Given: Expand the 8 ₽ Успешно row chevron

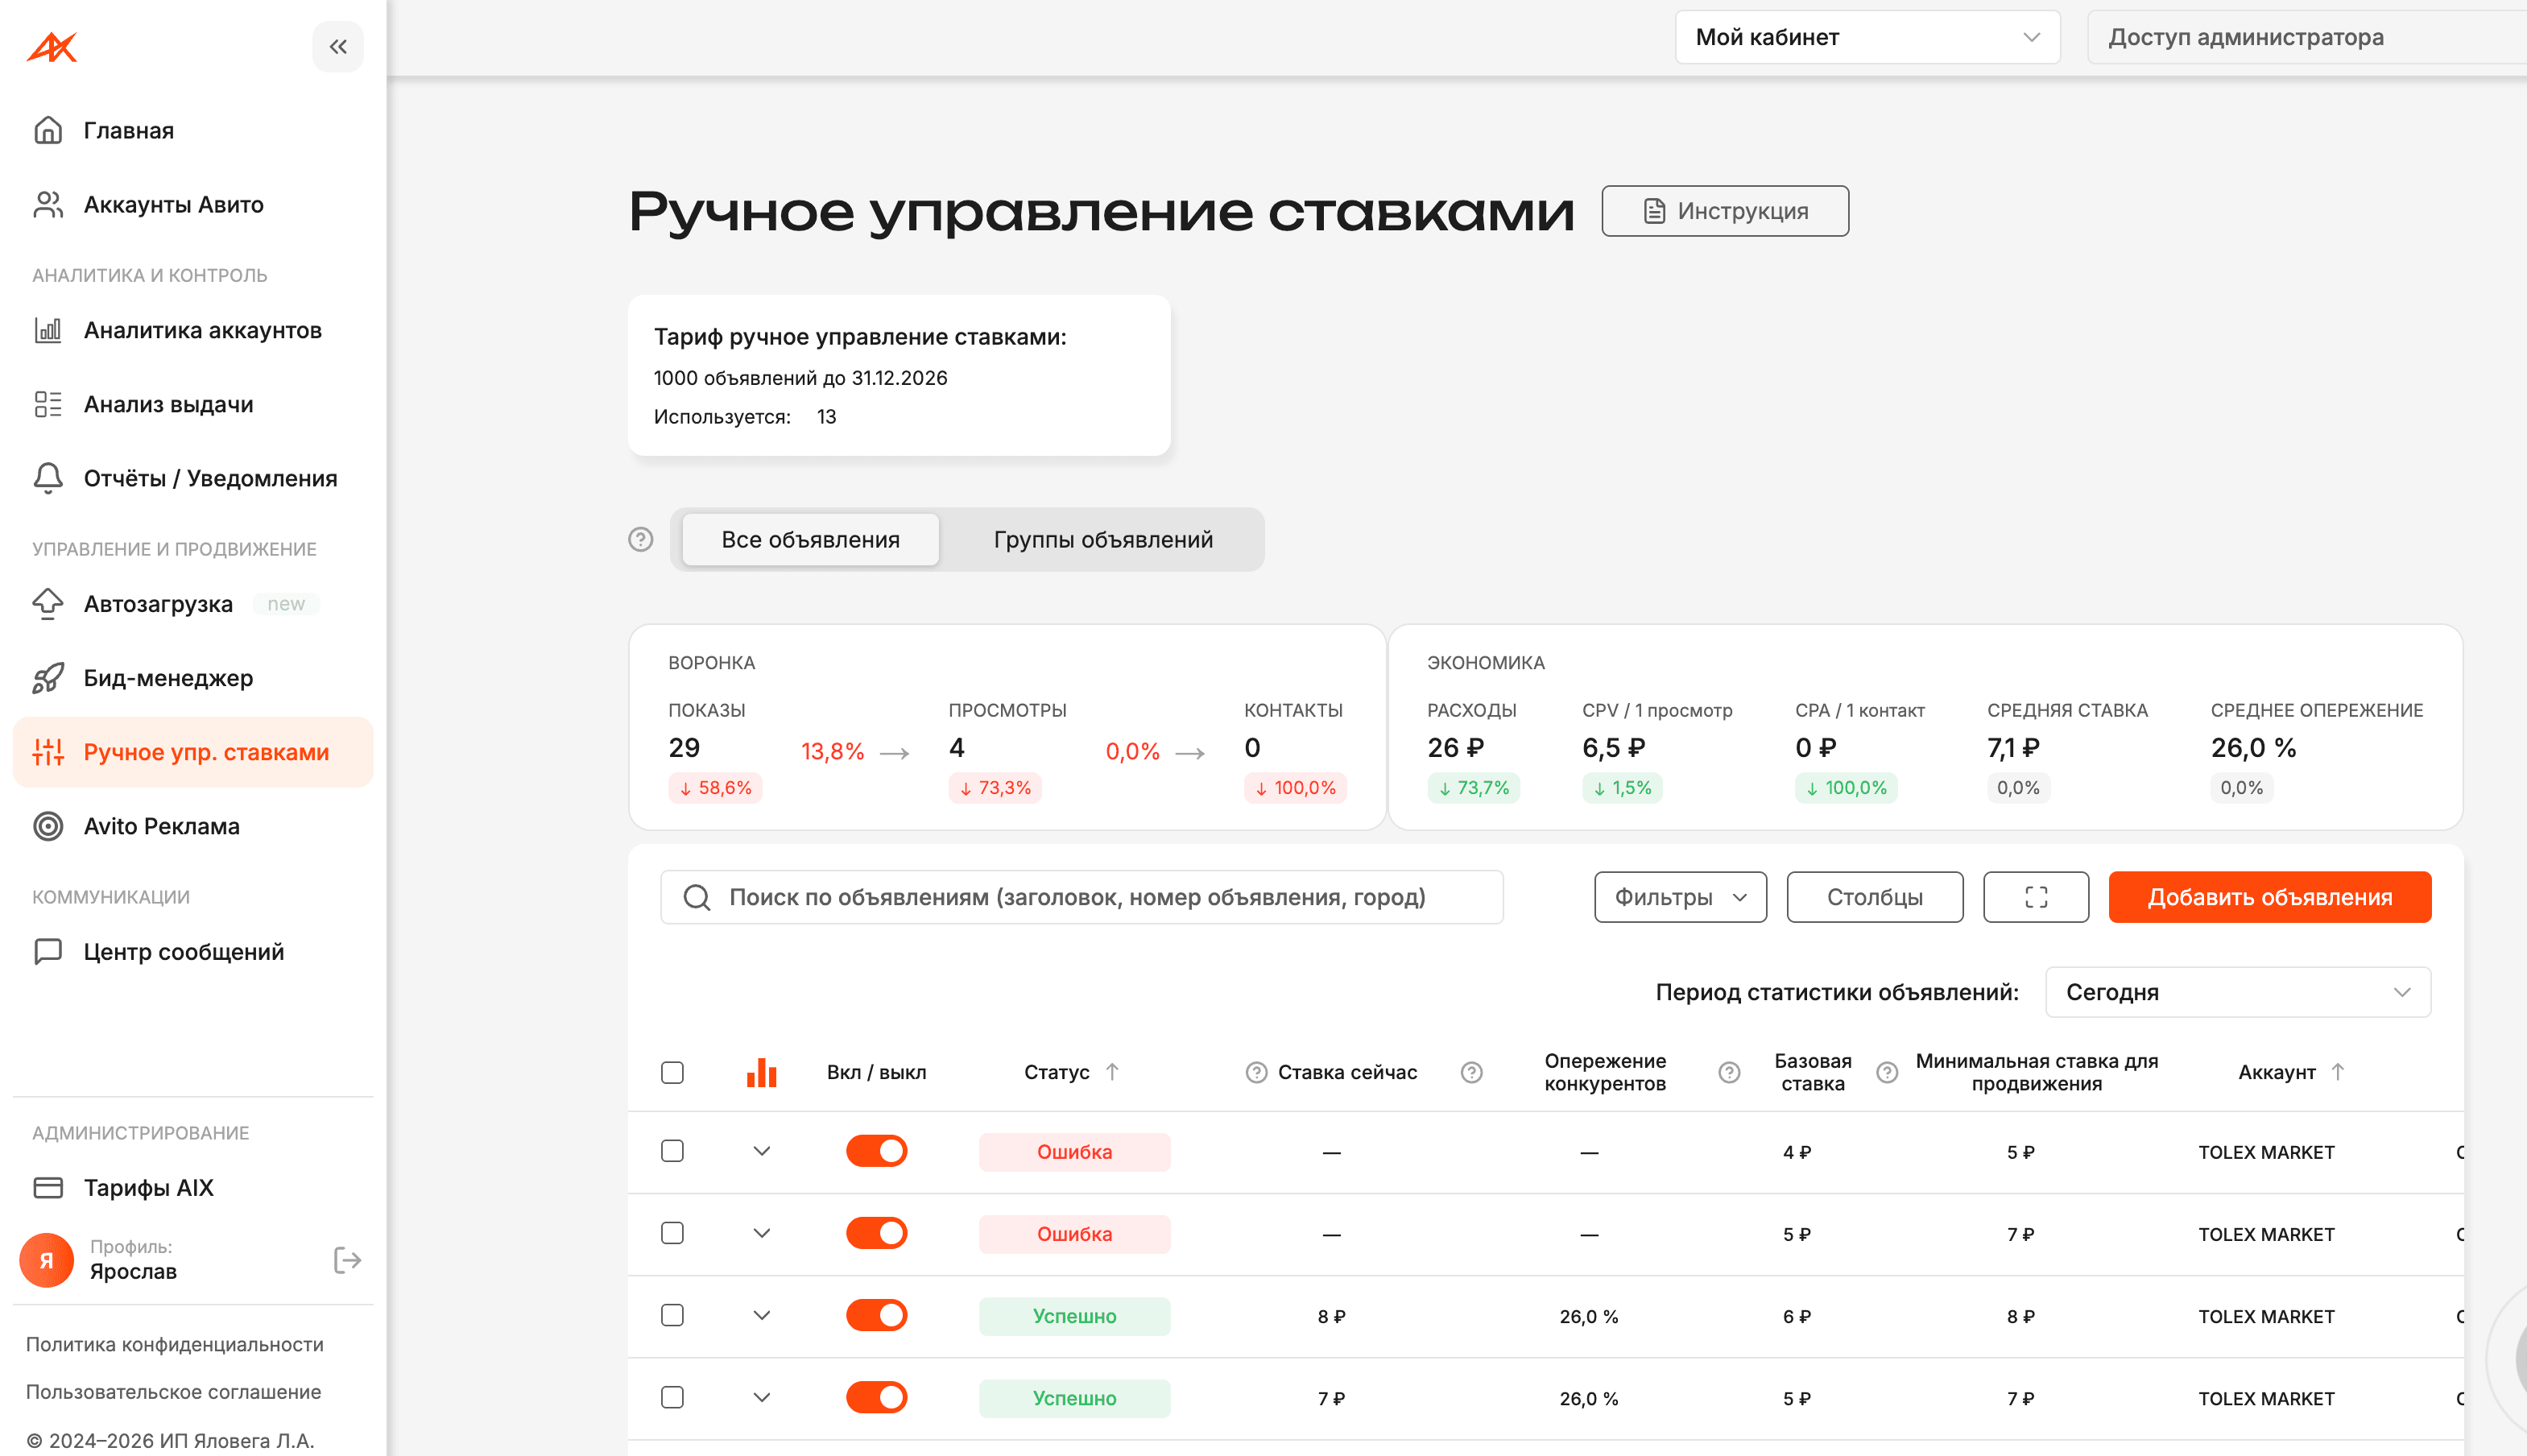Looking at the screenshot, I should point(762,1315).
